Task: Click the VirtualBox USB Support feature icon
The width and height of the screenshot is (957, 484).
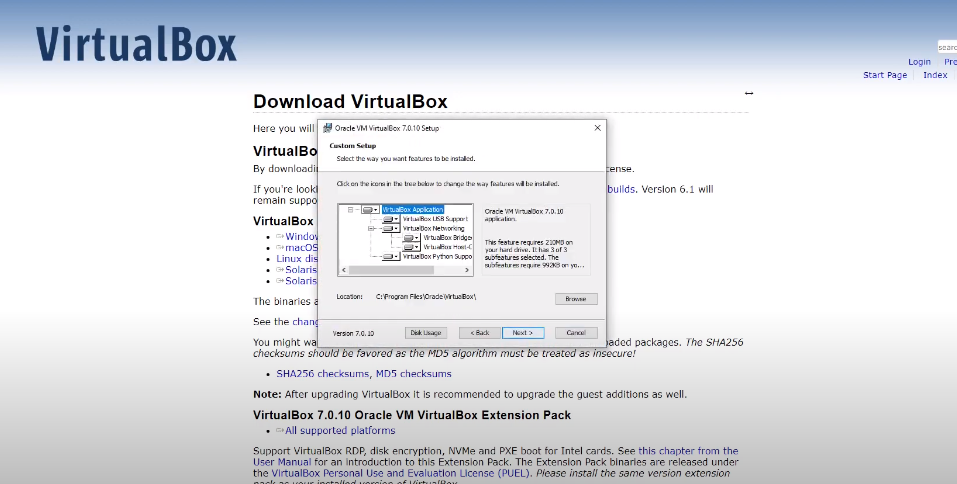Action: pyautogui.click(x=388, y=218)
